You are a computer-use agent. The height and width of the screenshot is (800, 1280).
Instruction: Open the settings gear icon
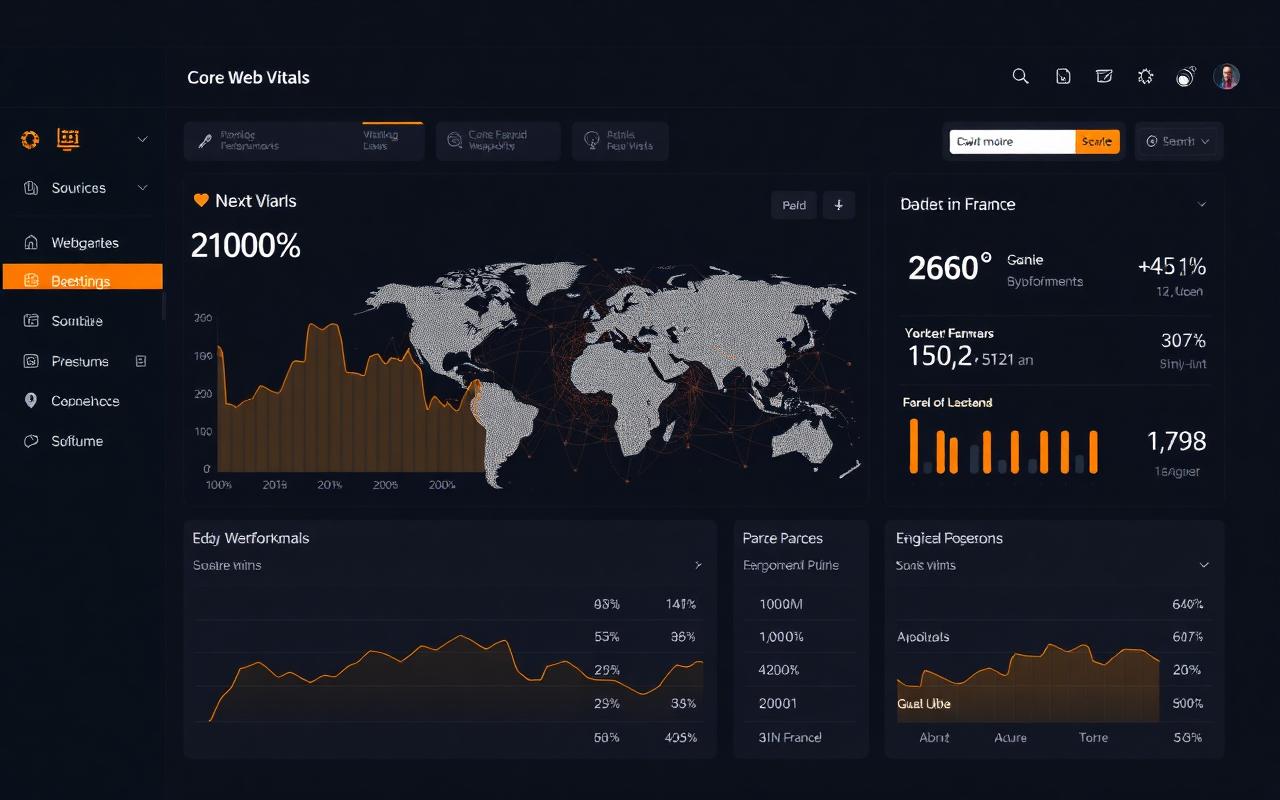tap(1146, 76)
